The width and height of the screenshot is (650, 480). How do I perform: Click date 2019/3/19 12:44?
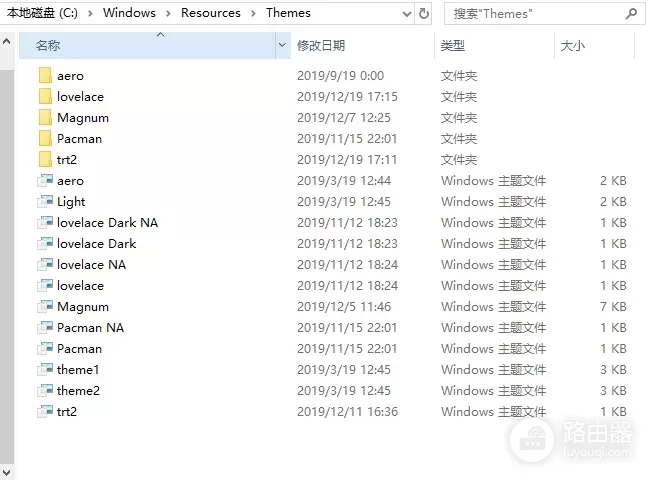coord(344,181)
